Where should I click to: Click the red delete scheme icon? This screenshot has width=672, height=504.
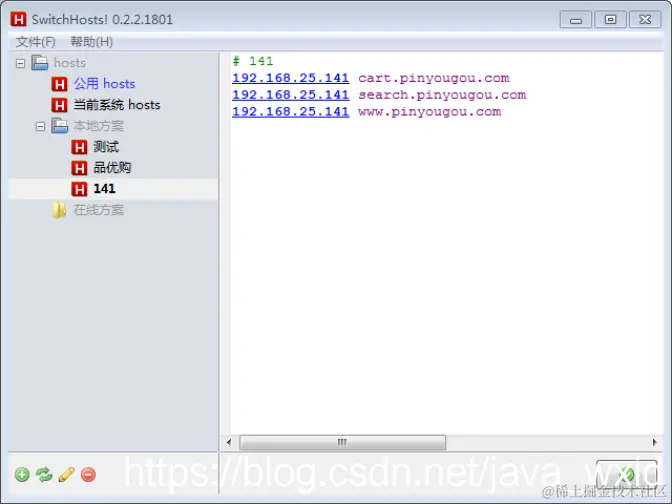click(x=88, y=475)
